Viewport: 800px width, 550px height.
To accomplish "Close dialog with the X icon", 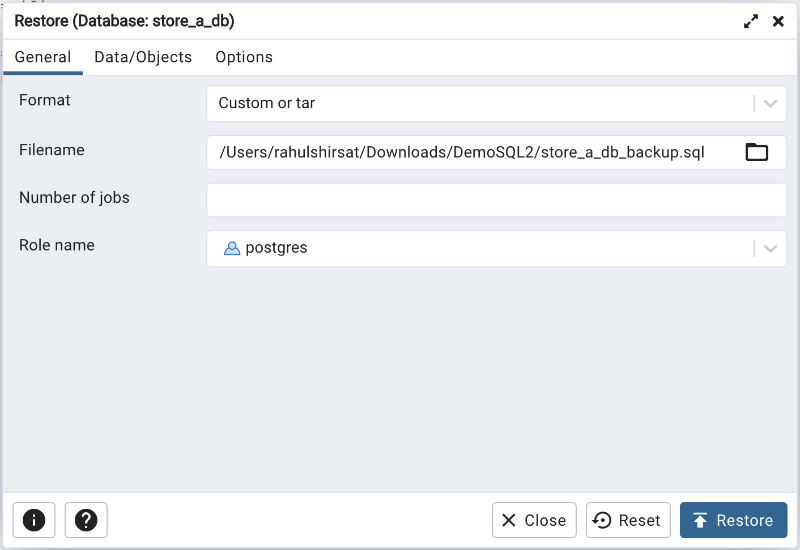I will pos(778,21).
